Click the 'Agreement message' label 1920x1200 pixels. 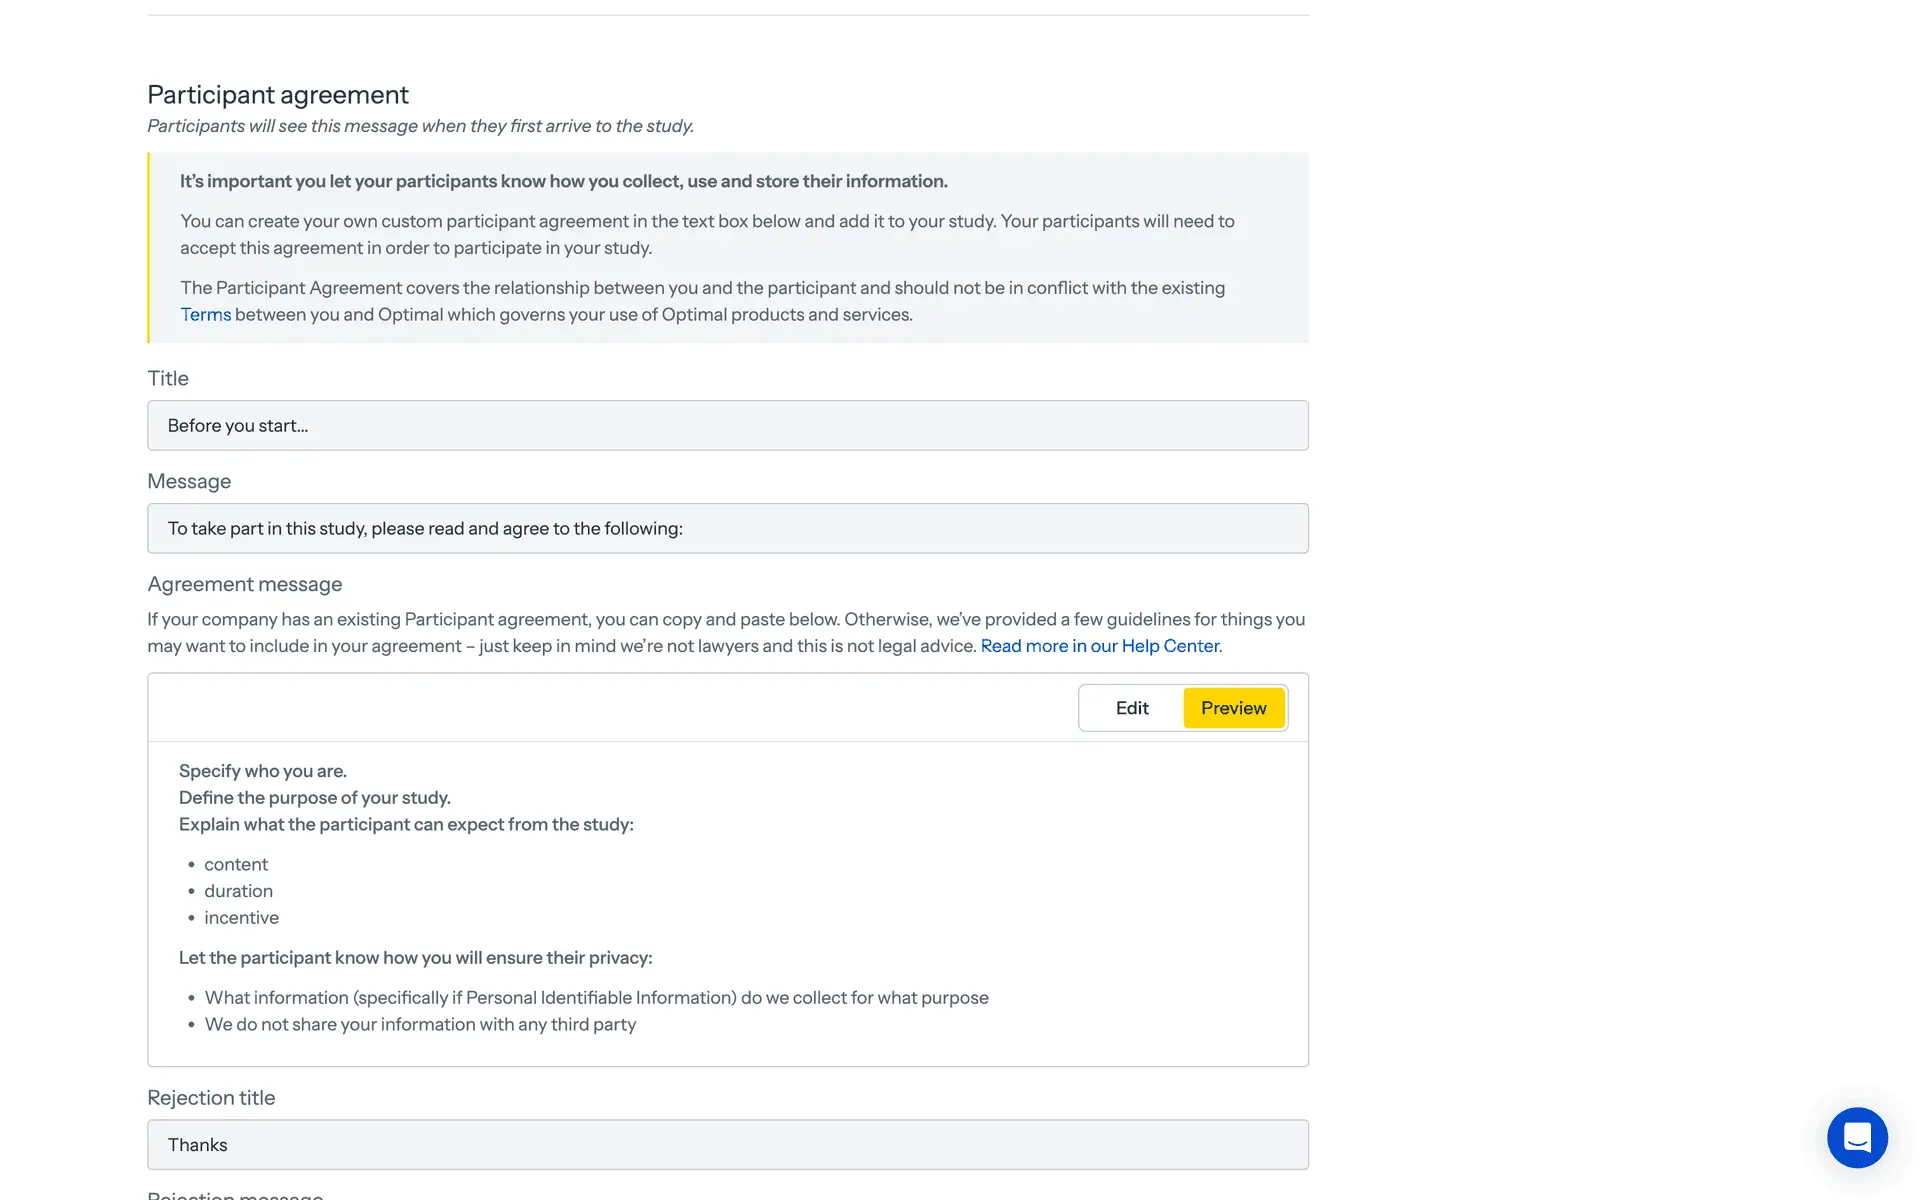(245, 585)
